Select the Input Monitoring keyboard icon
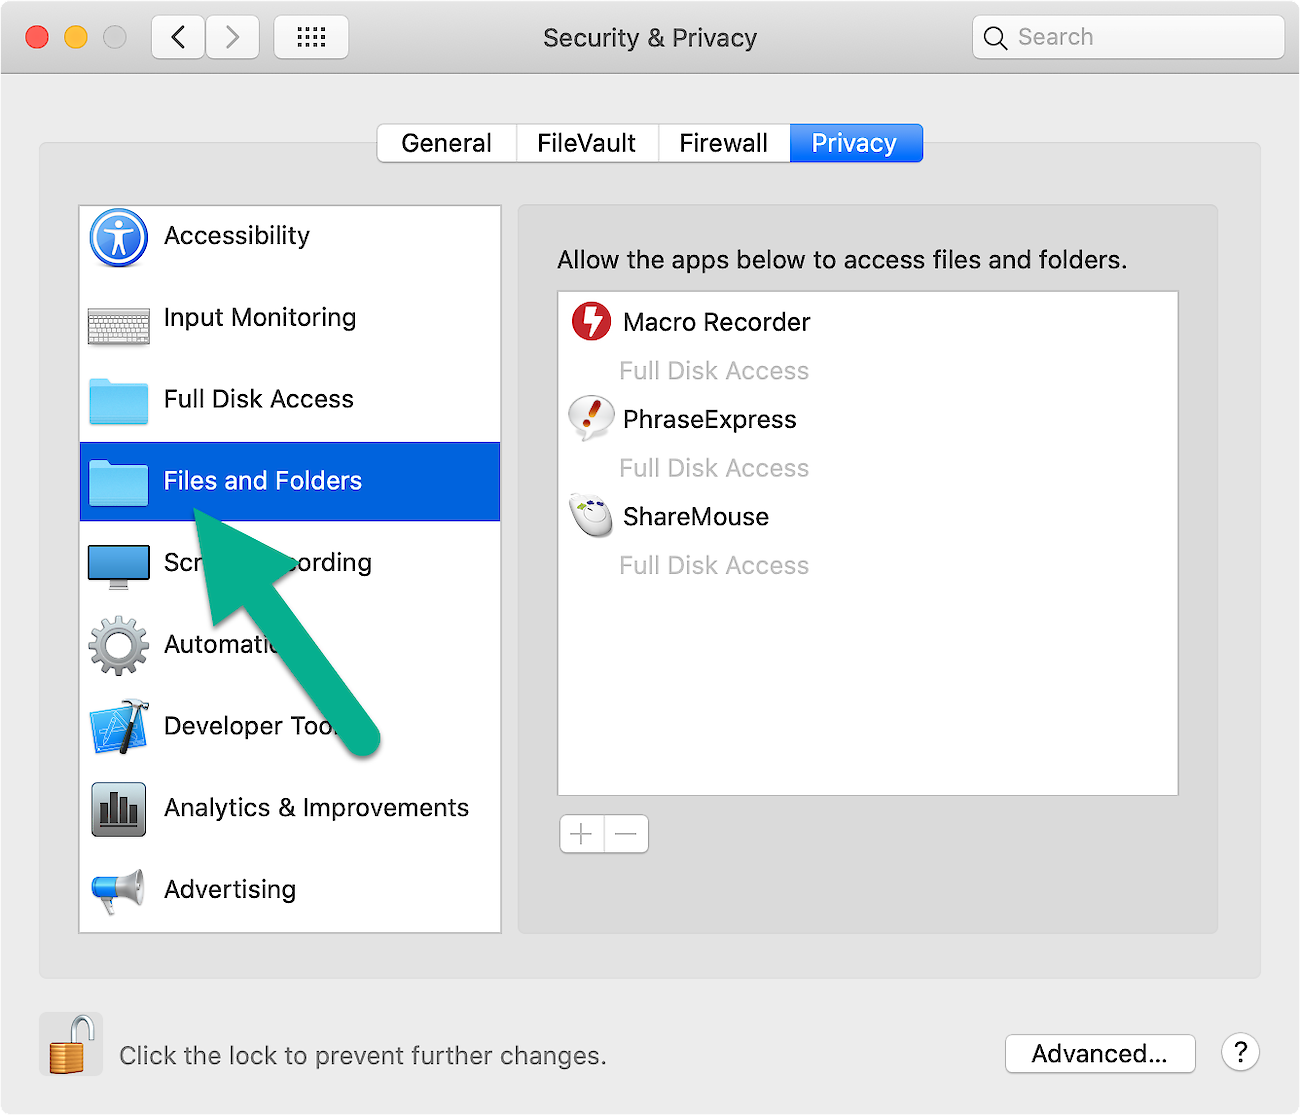Image resolution: width=1300 pixels, height=1115 pixels. (x=119, y=326)
